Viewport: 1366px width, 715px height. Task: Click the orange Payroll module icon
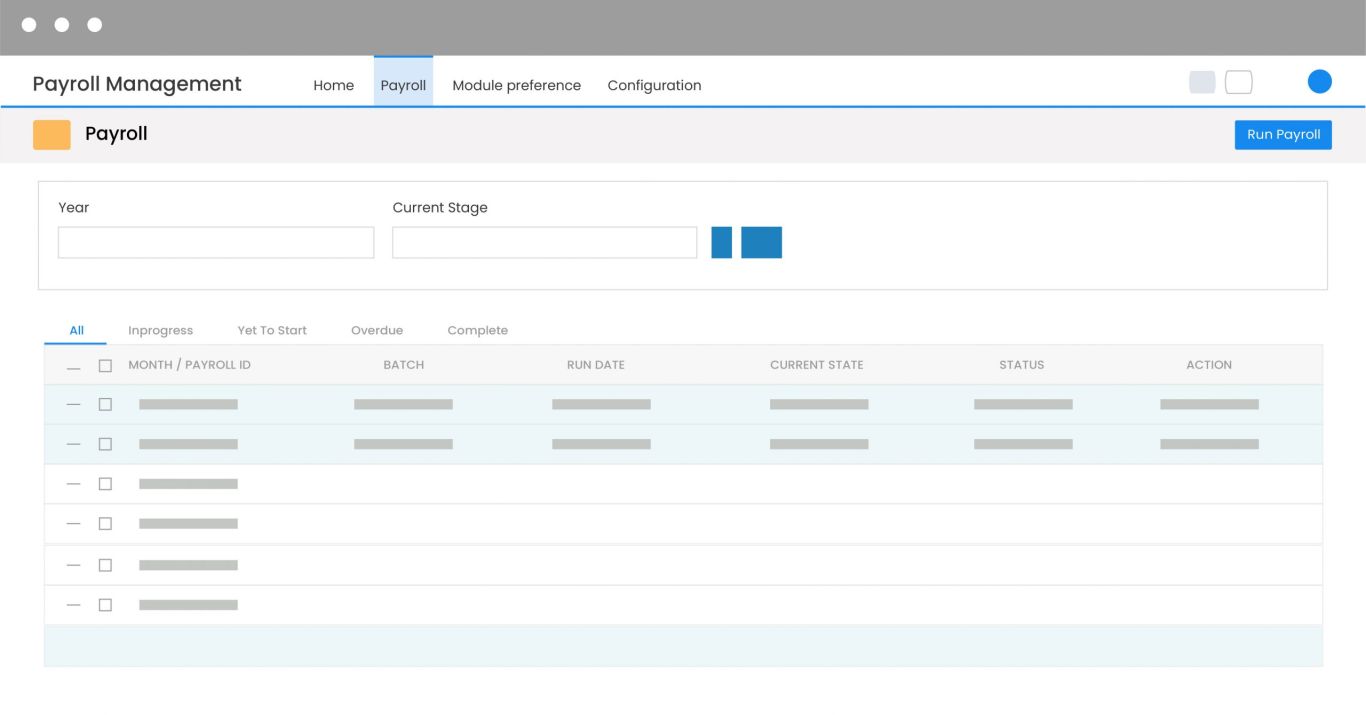(x=51, y=133)
